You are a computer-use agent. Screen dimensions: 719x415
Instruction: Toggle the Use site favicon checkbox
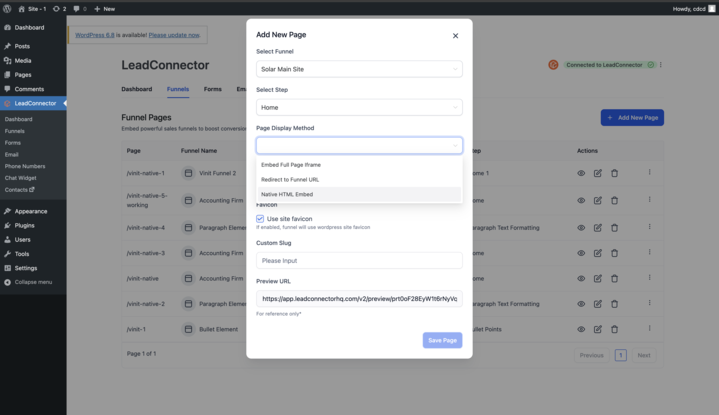click(260, 219)
